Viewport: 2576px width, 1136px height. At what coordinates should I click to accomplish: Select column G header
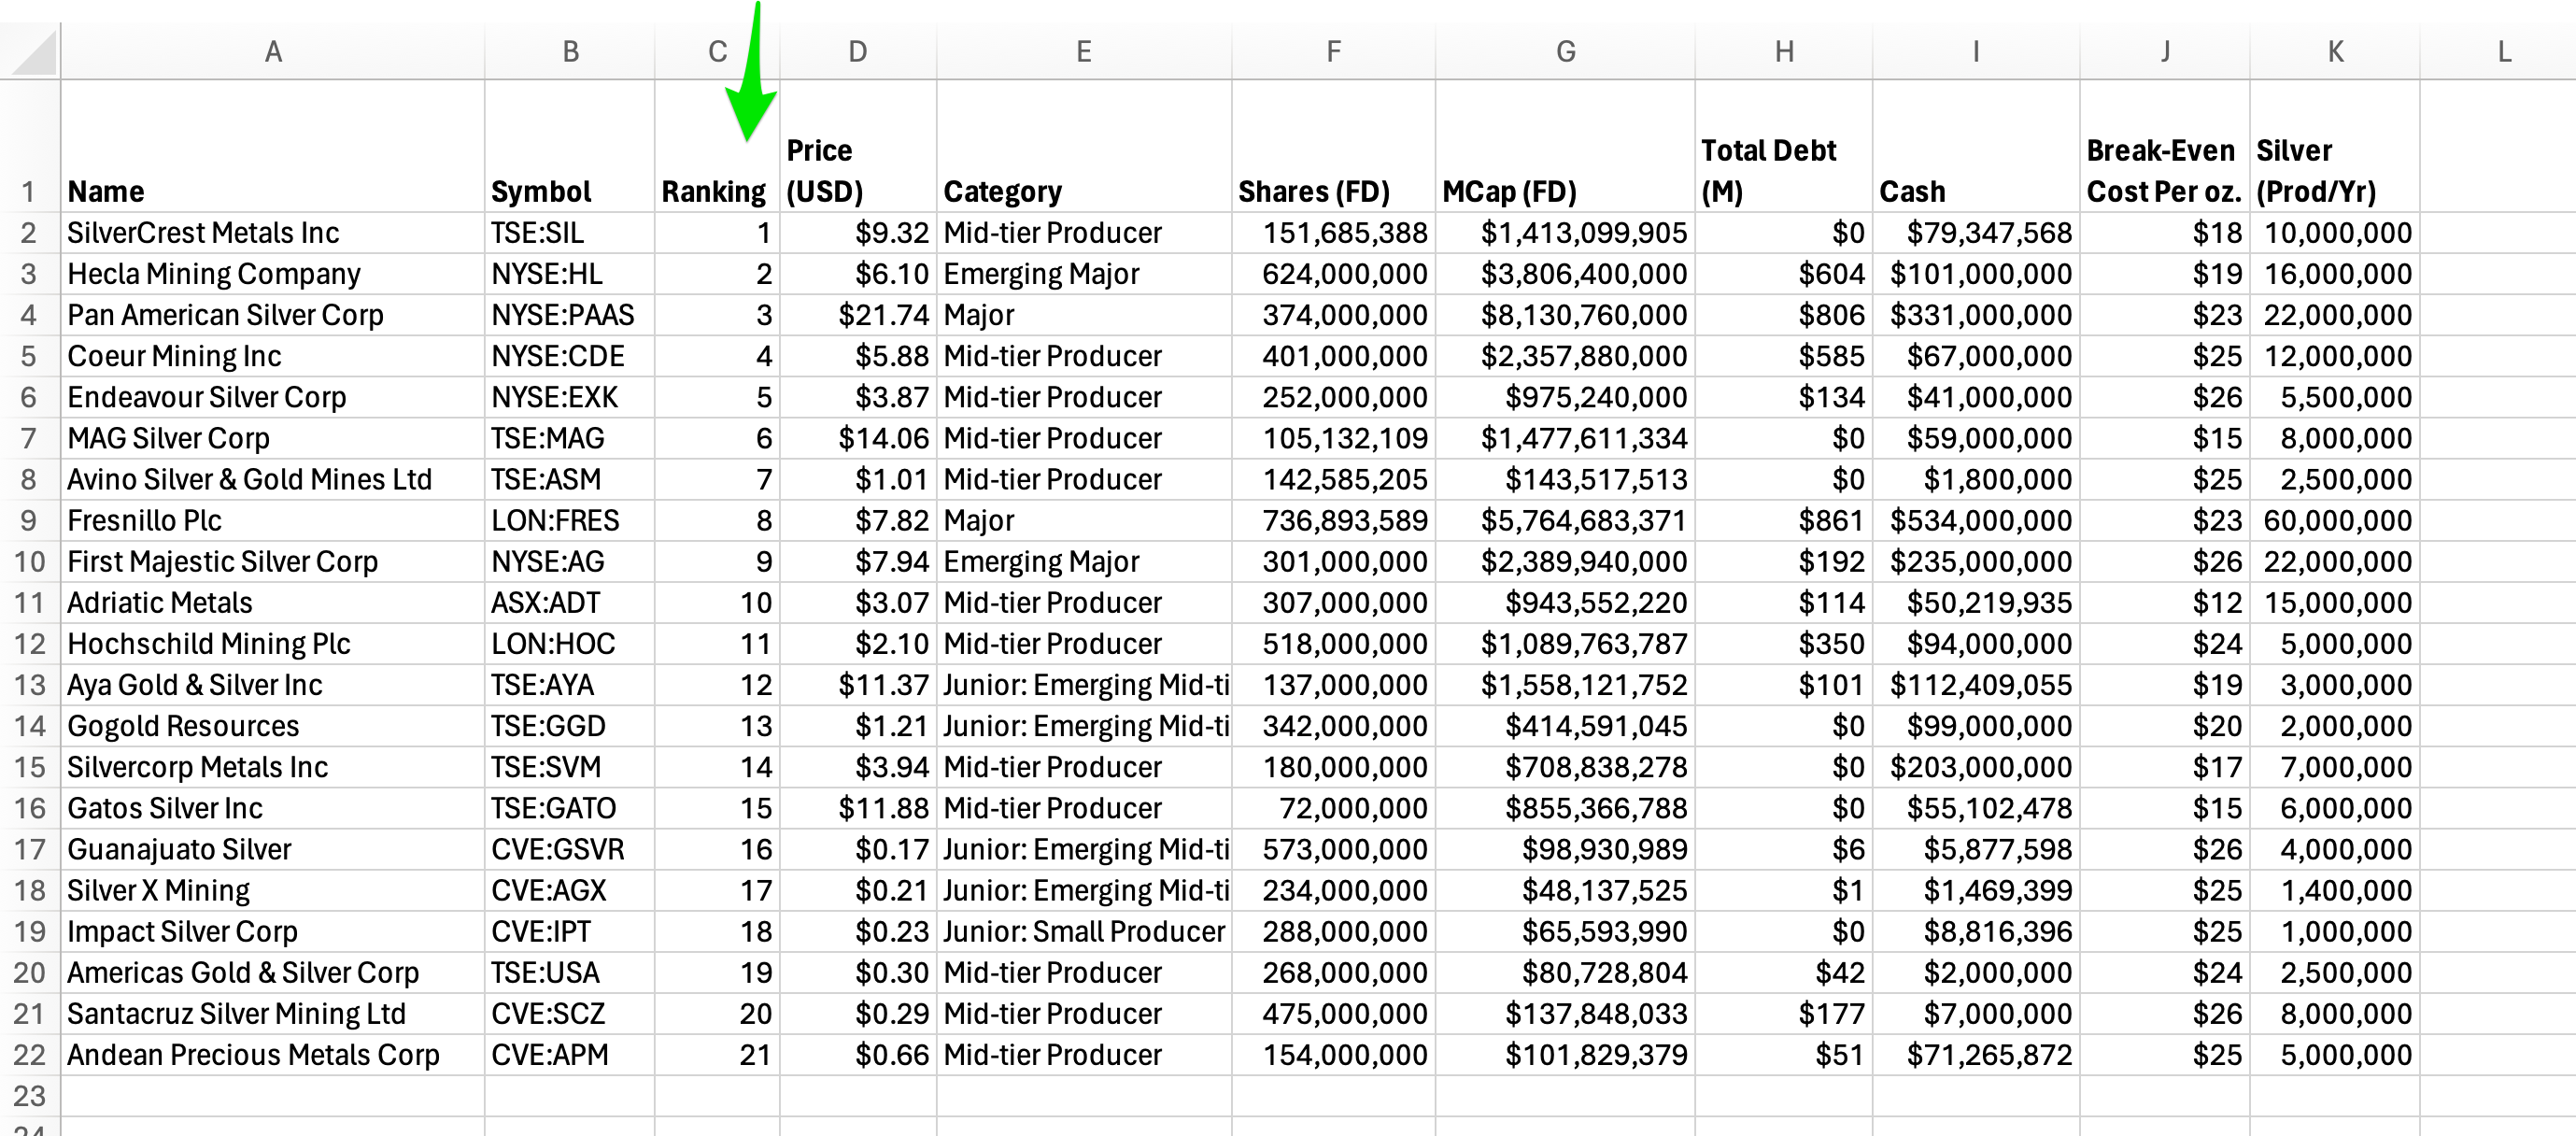click(1566, 51)
